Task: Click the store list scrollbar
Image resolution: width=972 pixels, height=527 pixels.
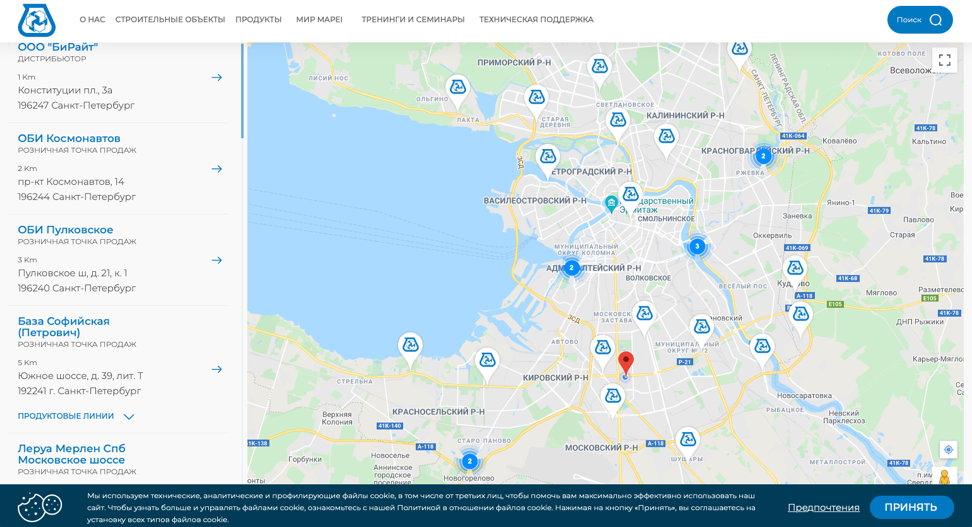Action: pyautogui.click(x=242, y=91)
